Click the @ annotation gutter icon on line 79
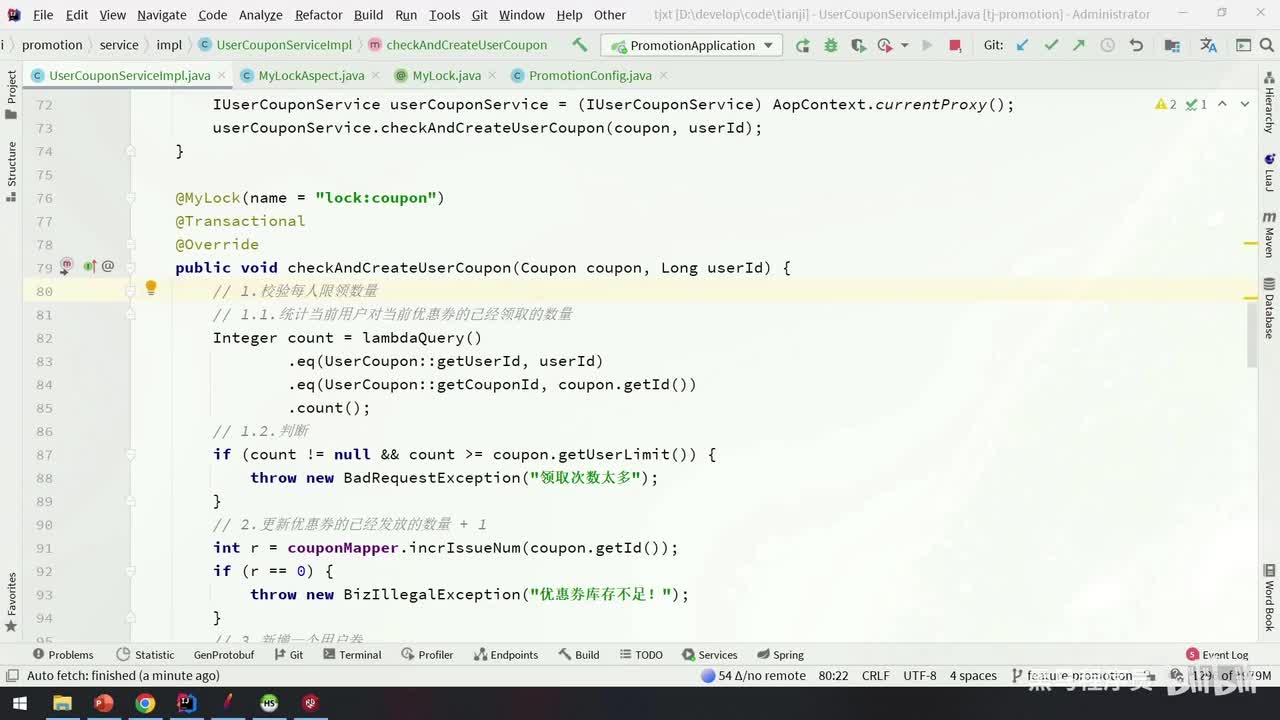Viewport: 1280px width, 720px height. click(x=108, y=266)
